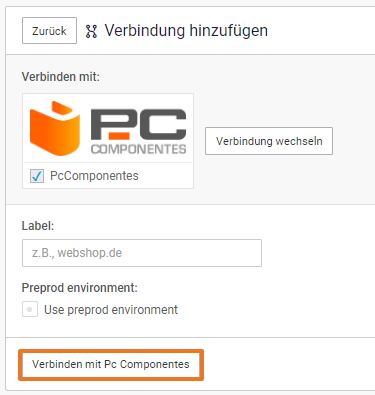This screenshot has height=395, width=375.
Task: Click Verbinden mit Pc Componentes button
Action: pyautogui.click(x=111, y=364)
